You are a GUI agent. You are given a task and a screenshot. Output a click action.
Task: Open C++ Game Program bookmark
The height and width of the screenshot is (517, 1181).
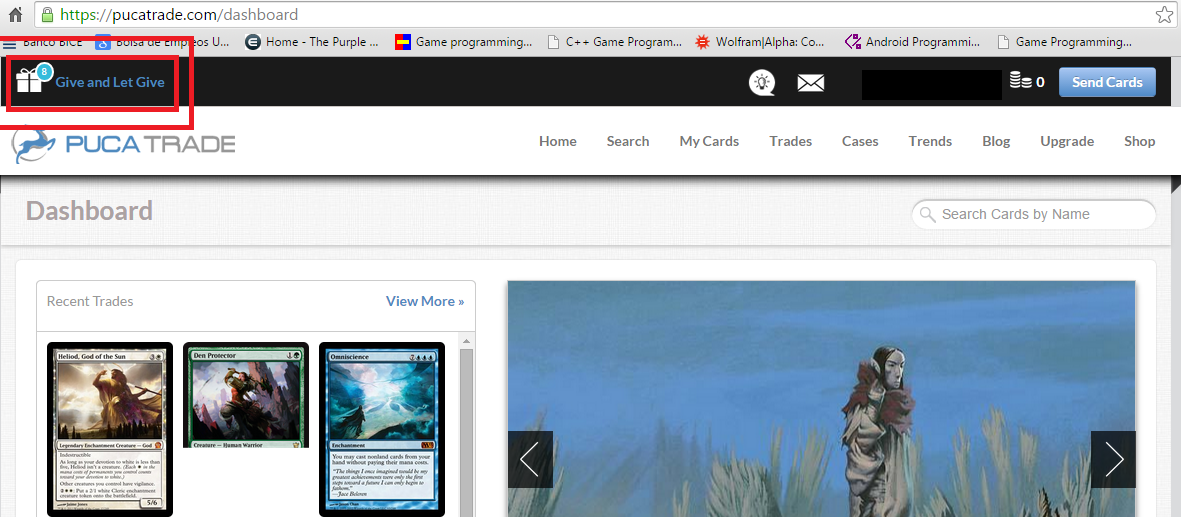615,42
